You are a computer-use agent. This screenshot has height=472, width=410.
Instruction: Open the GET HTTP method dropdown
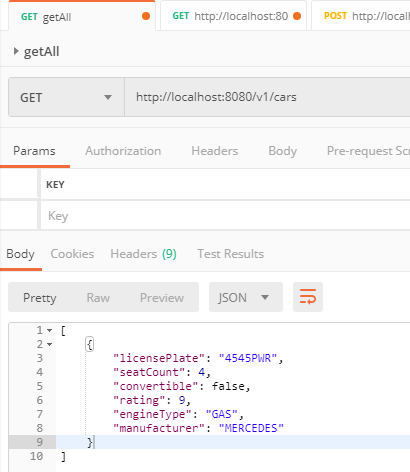point(66,97)
